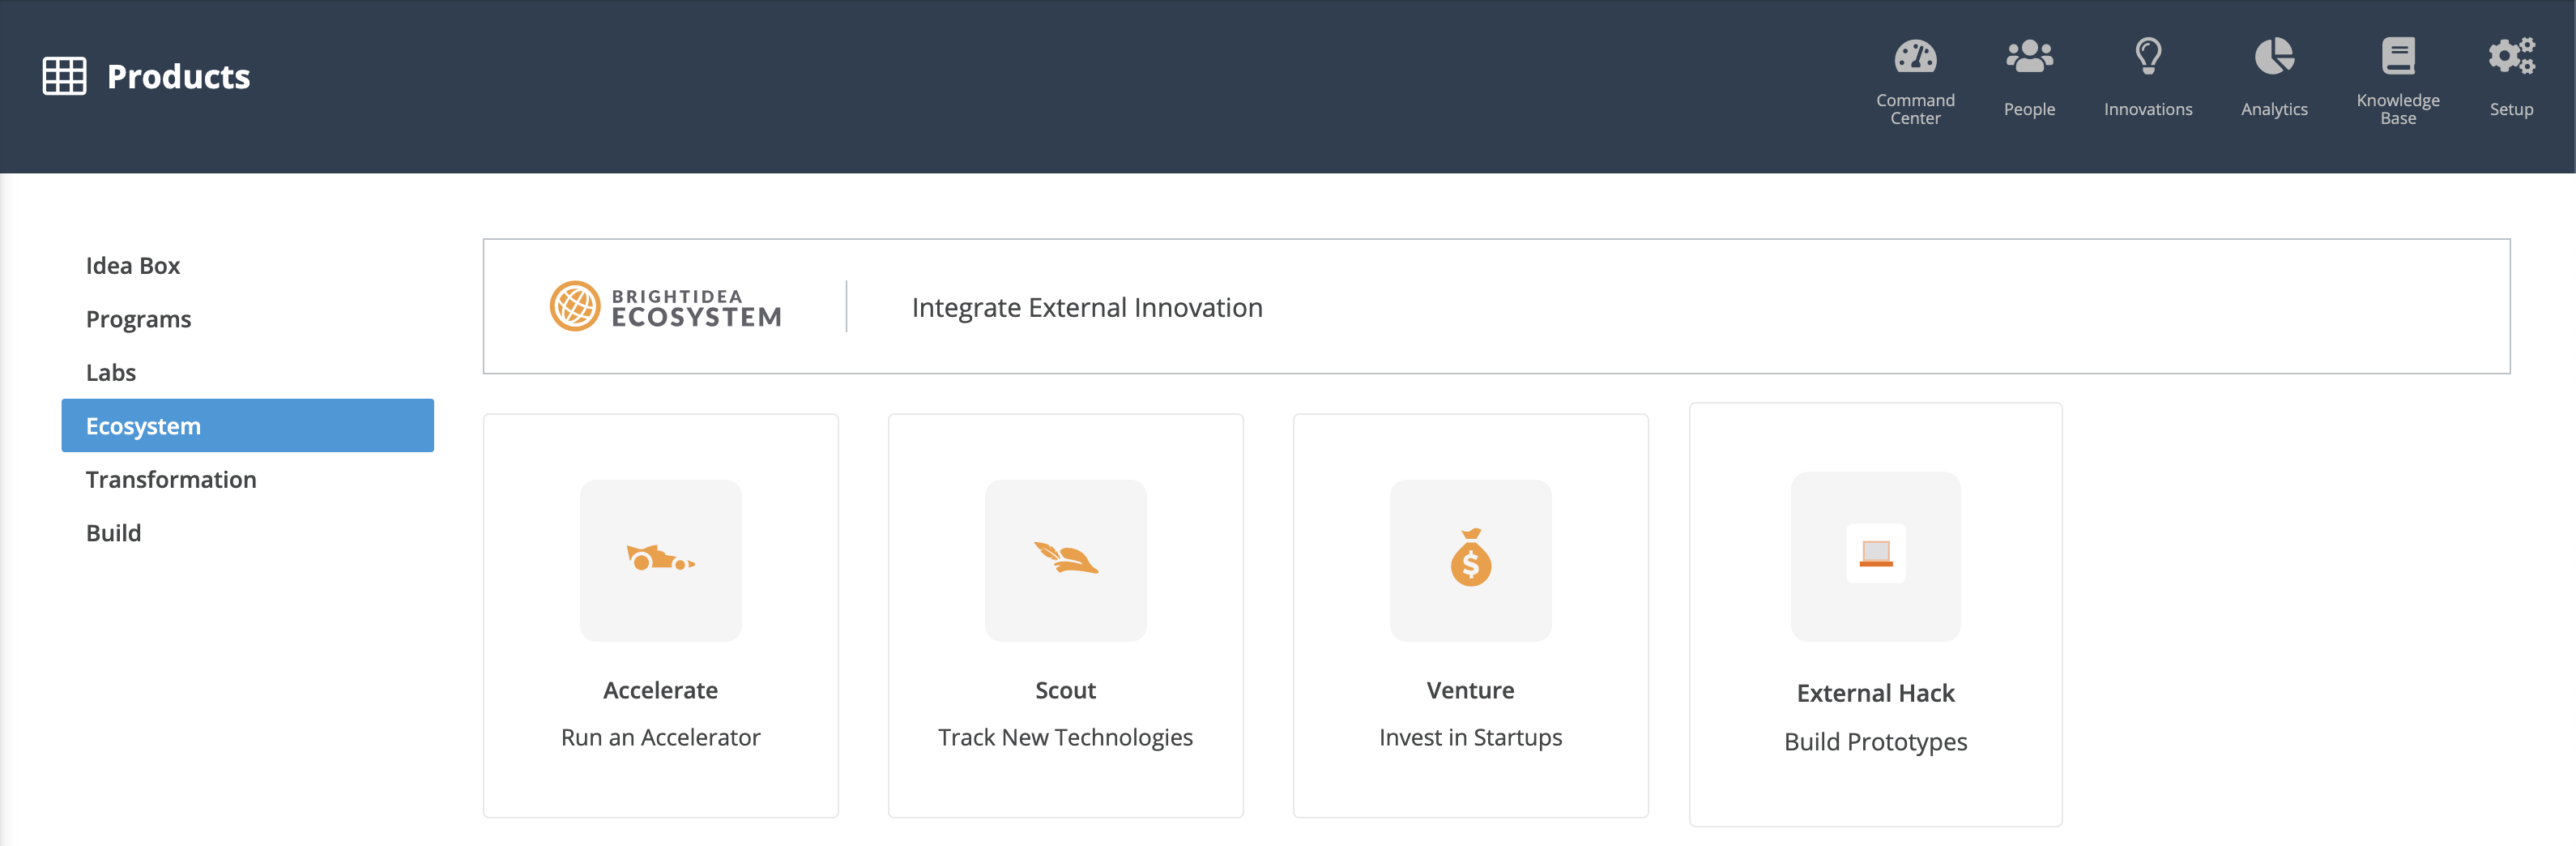Viewport: 2576px width, 846px height.
Task: Open Build in the sidebar
Action: [113, 532]
